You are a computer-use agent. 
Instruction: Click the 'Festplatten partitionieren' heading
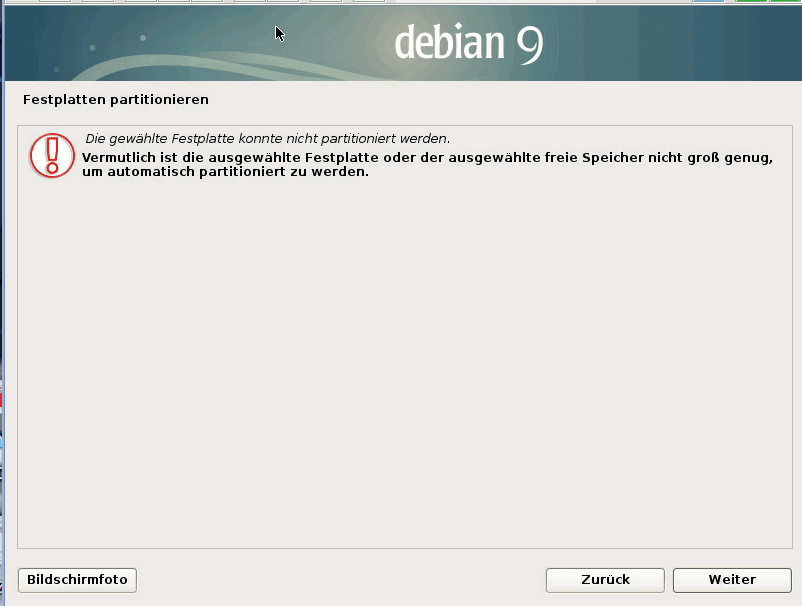116,99
